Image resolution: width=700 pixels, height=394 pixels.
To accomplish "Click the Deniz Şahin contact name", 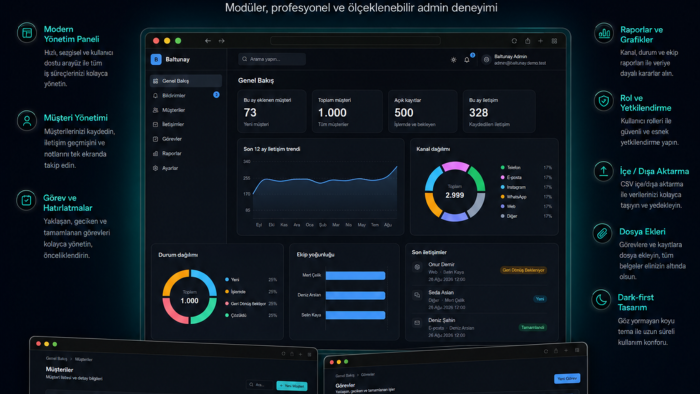I will [x=442, y=320].
